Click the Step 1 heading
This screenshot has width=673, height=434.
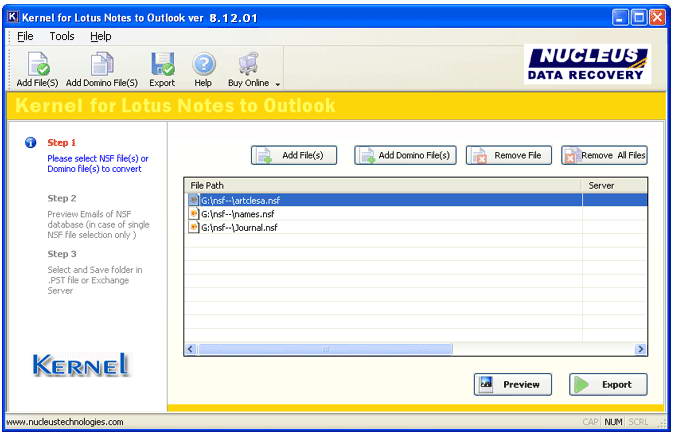(x=61, y=143)
